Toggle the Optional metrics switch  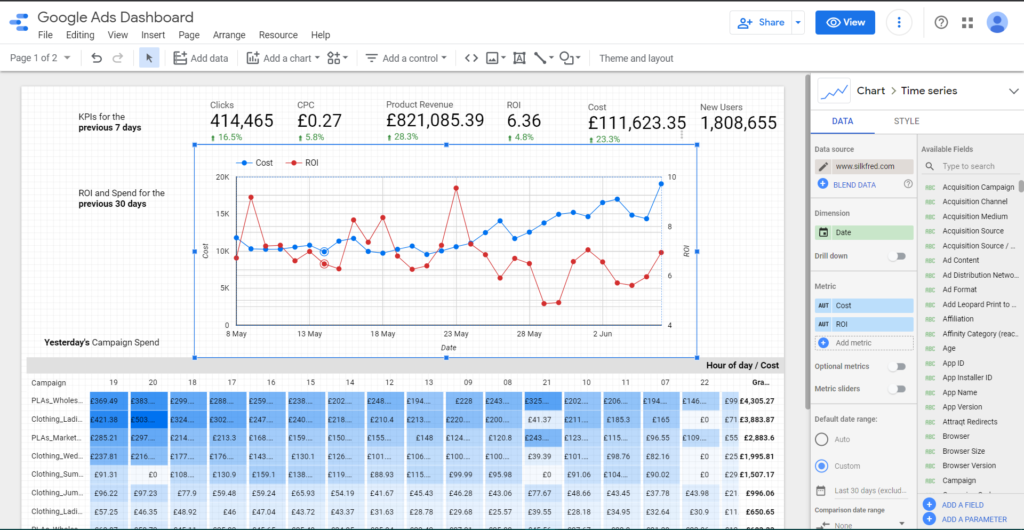click(897, 367)
